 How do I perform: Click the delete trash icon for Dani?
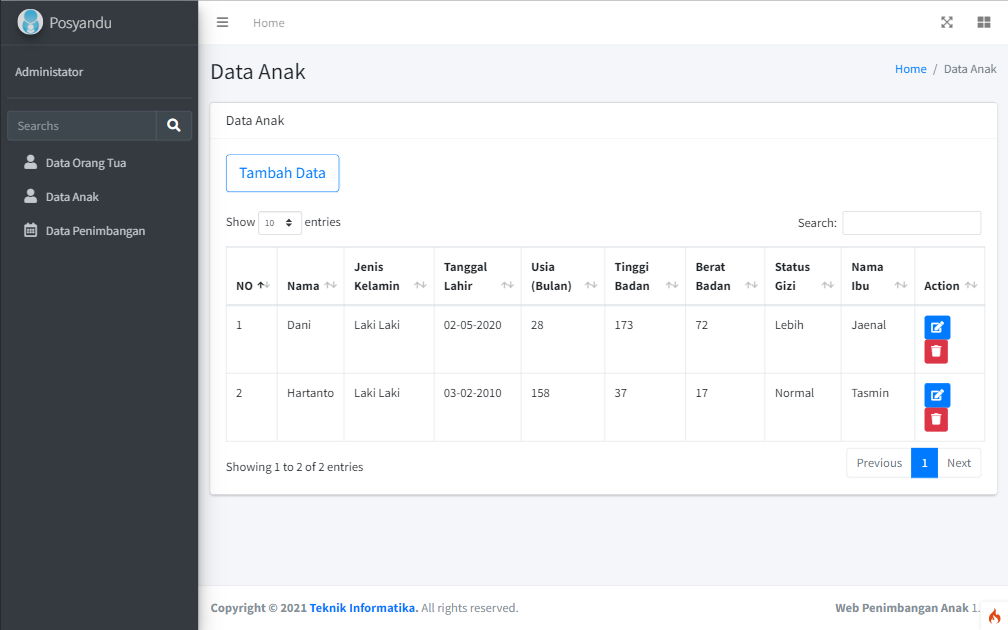936,351
